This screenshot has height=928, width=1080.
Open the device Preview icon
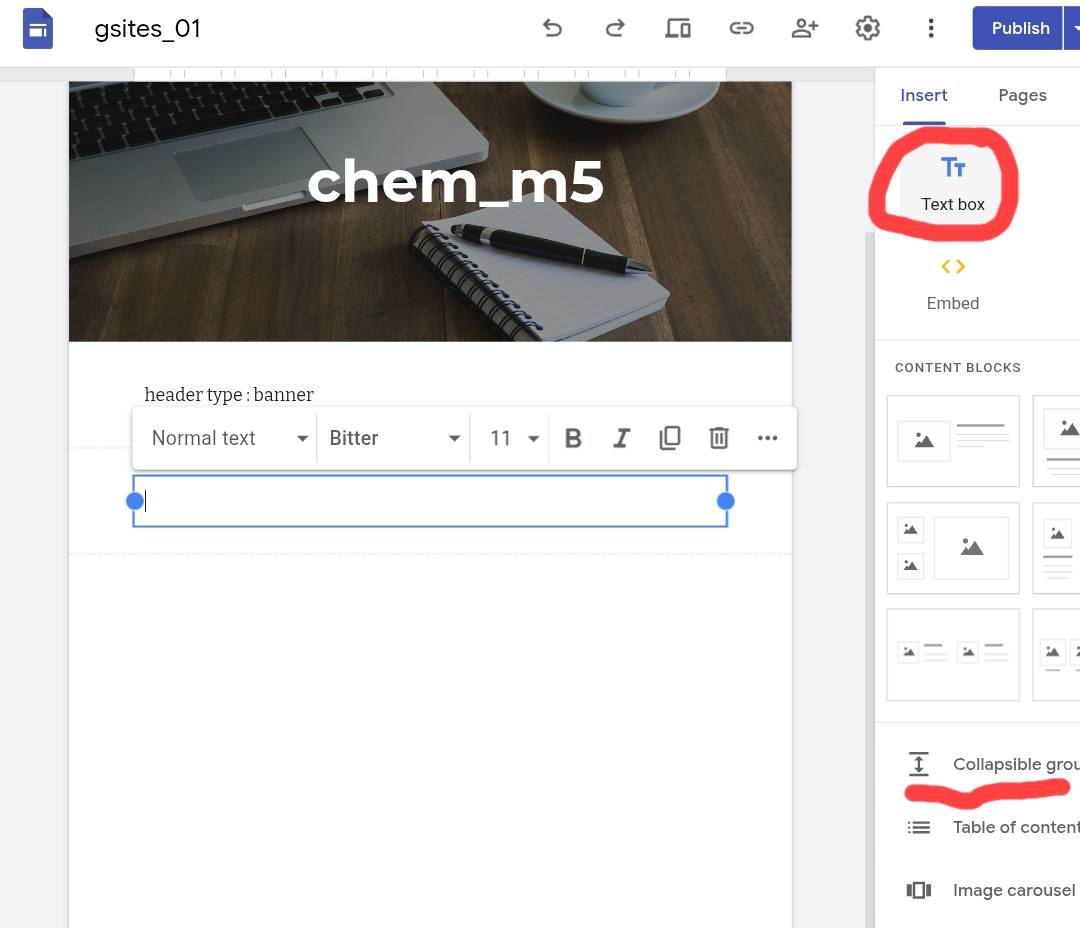678,28
